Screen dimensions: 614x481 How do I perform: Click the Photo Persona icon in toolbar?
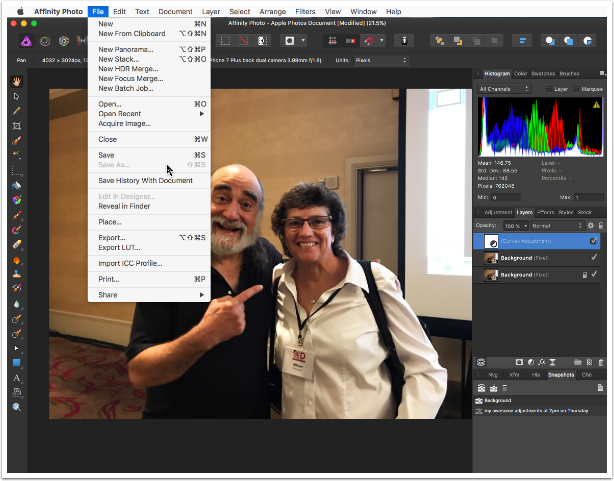pyautogui.click(x=26, y=41)
